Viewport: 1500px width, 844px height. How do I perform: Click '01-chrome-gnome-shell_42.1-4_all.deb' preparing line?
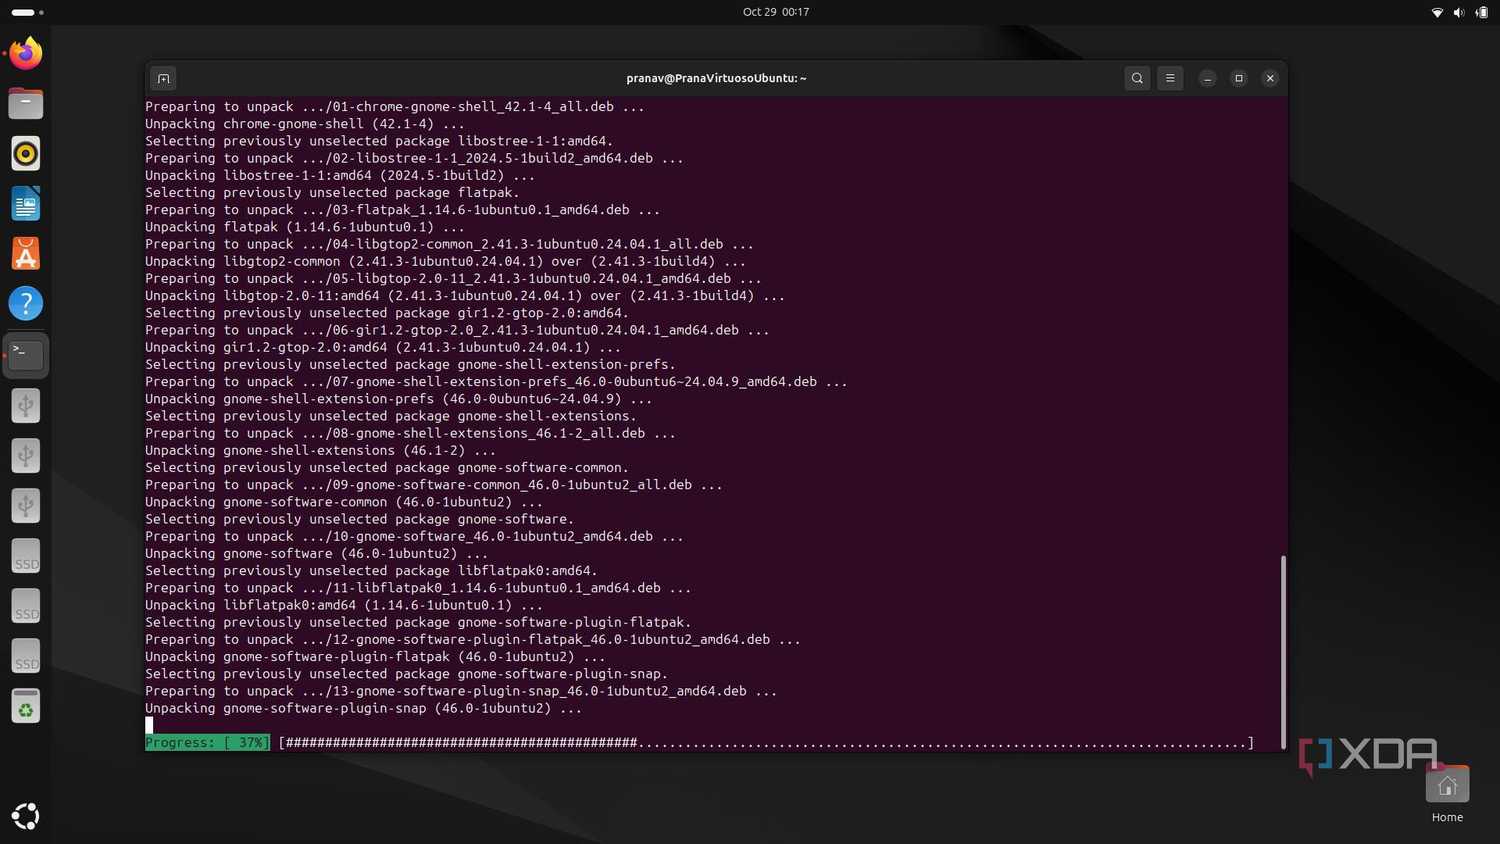395,106
